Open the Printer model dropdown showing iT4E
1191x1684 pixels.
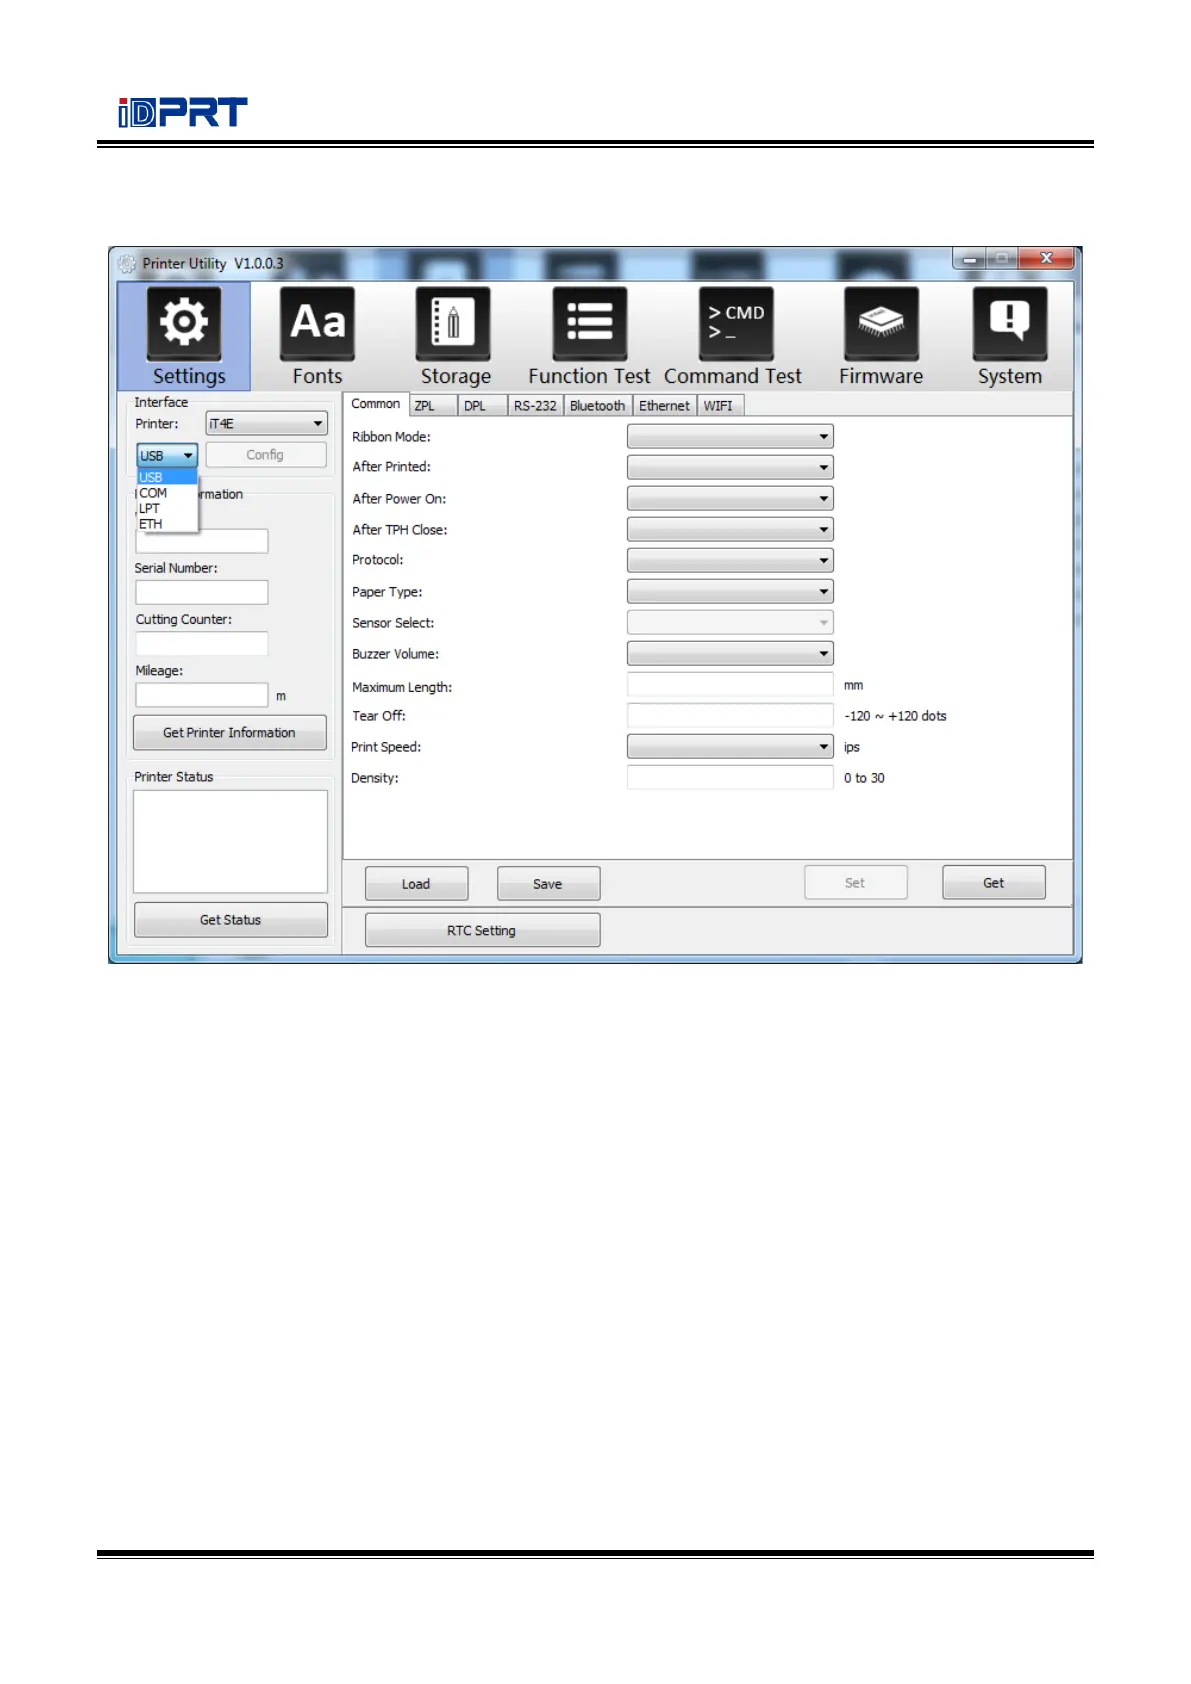tap(266, 424)
